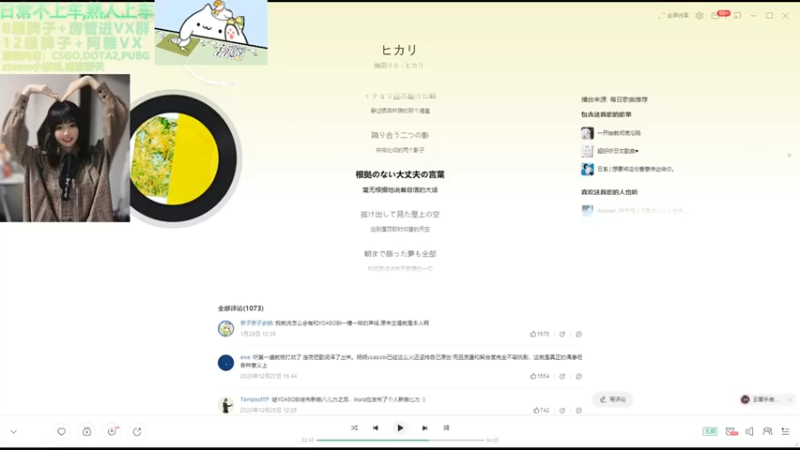Open the 超好听日文歌曲 playlist
Screen dimensions: 800x450
618,151
